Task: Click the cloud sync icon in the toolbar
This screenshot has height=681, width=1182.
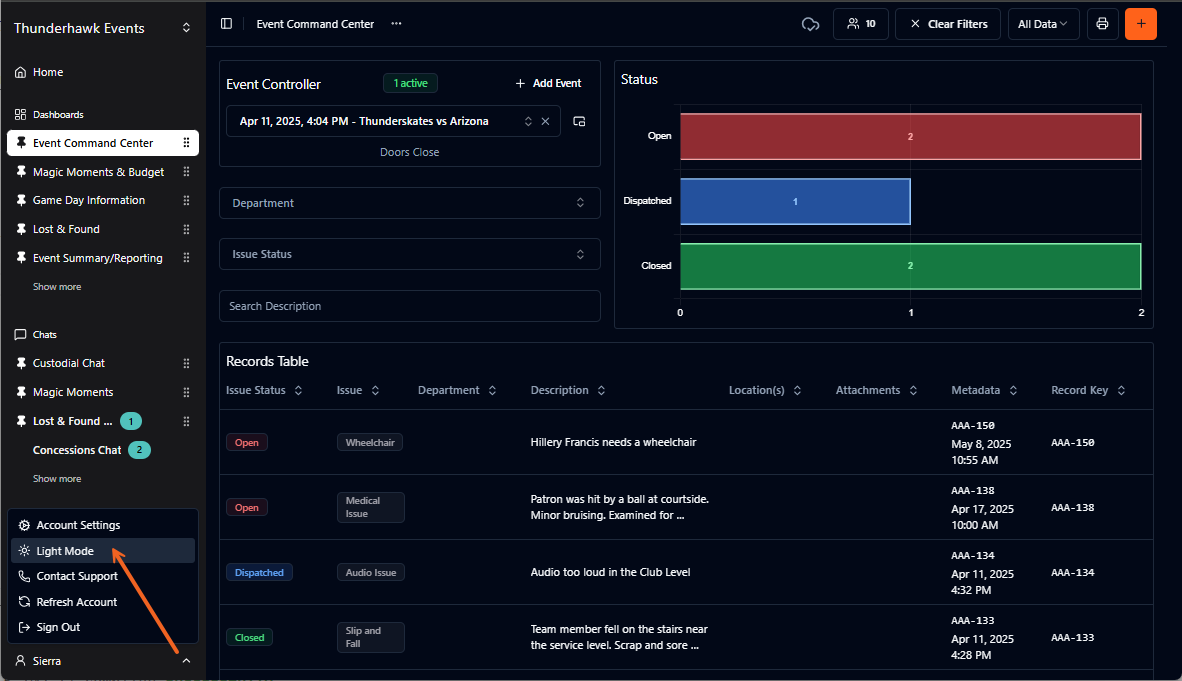Action: coord(810,23)
